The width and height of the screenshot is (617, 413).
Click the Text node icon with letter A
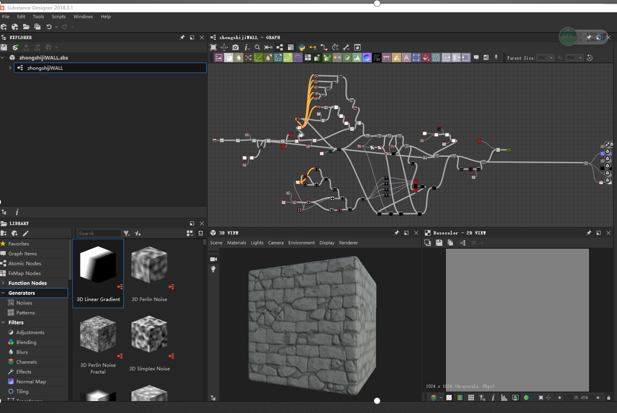406,58
